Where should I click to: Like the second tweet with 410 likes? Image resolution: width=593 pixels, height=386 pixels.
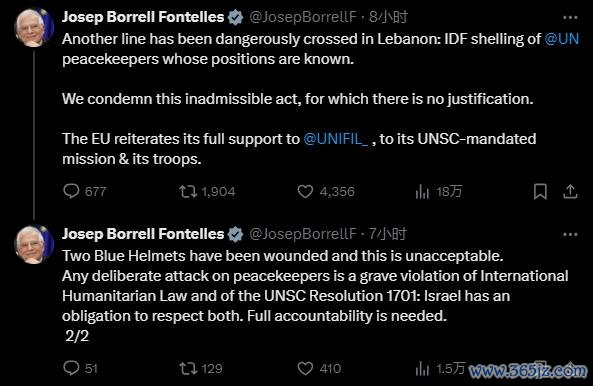(x=305, y=368)
